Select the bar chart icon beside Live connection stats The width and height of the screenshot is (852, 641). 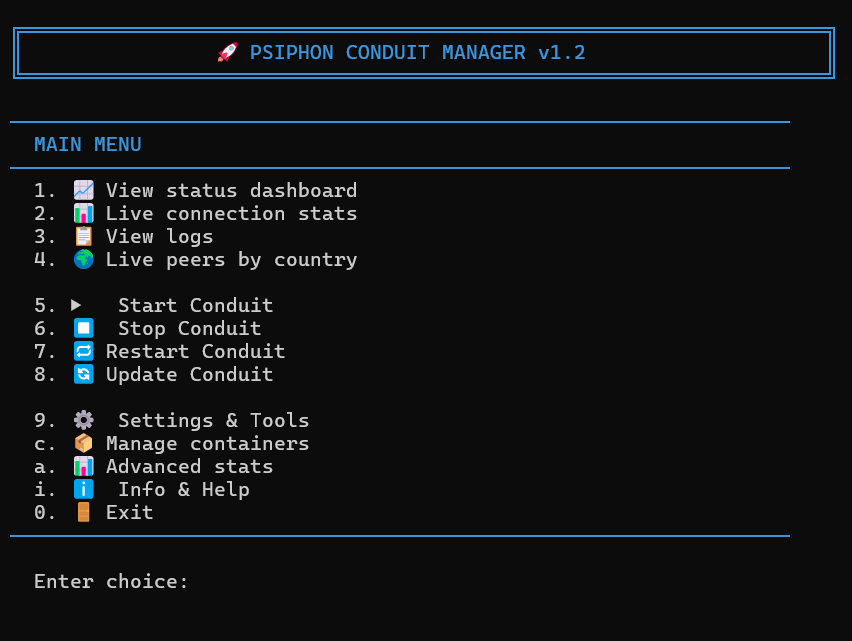[84, 213]
